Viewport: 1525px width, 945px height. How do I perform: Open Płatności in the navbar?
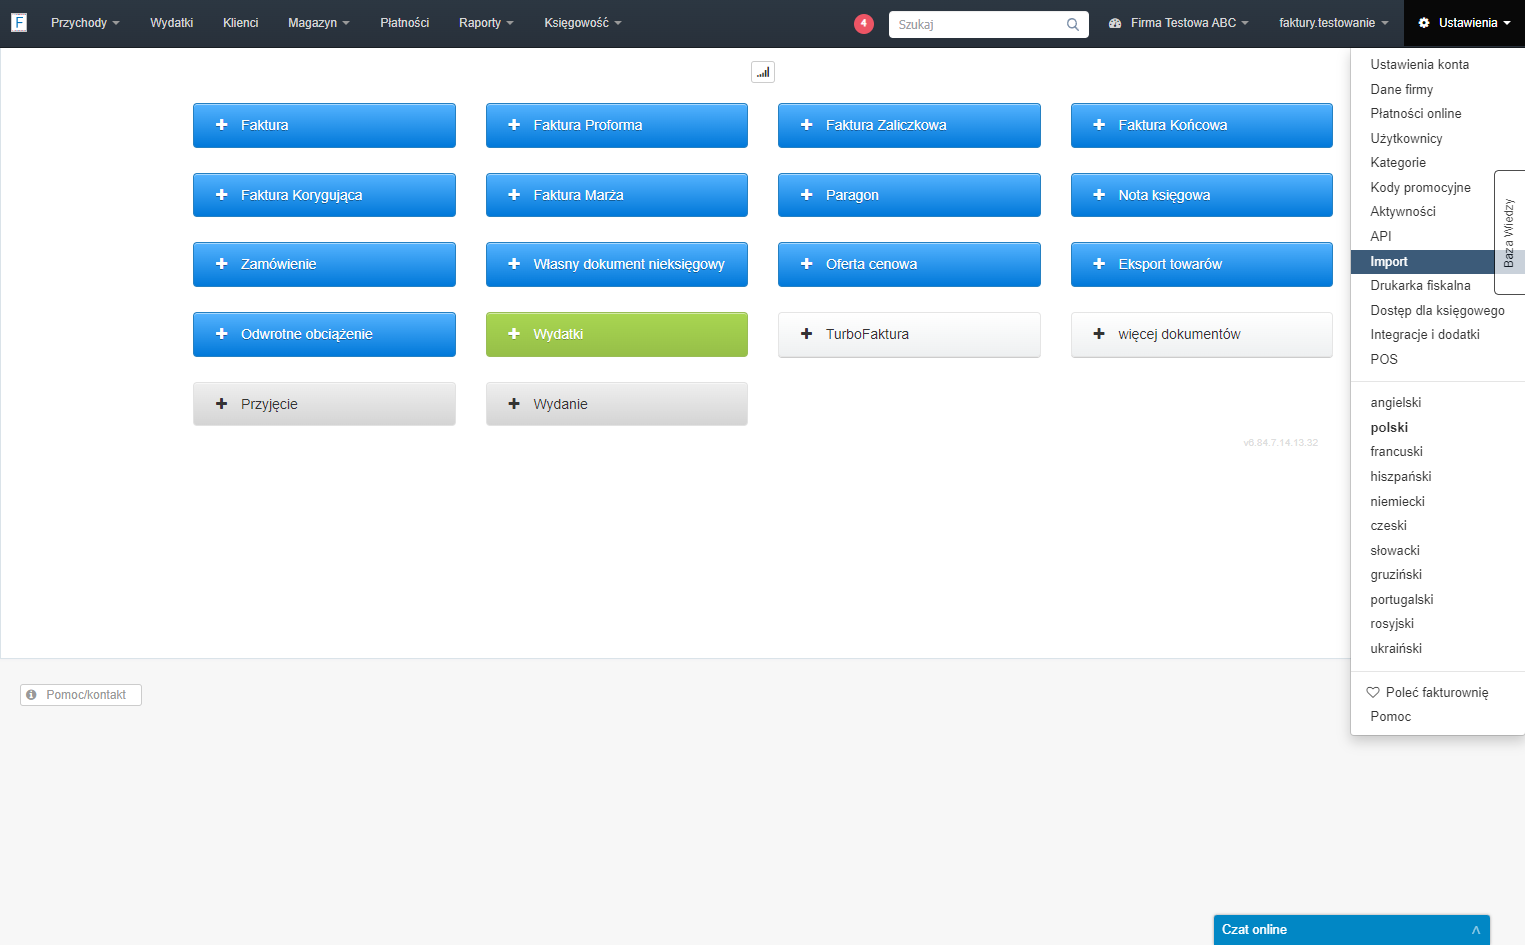pos(405,23)
